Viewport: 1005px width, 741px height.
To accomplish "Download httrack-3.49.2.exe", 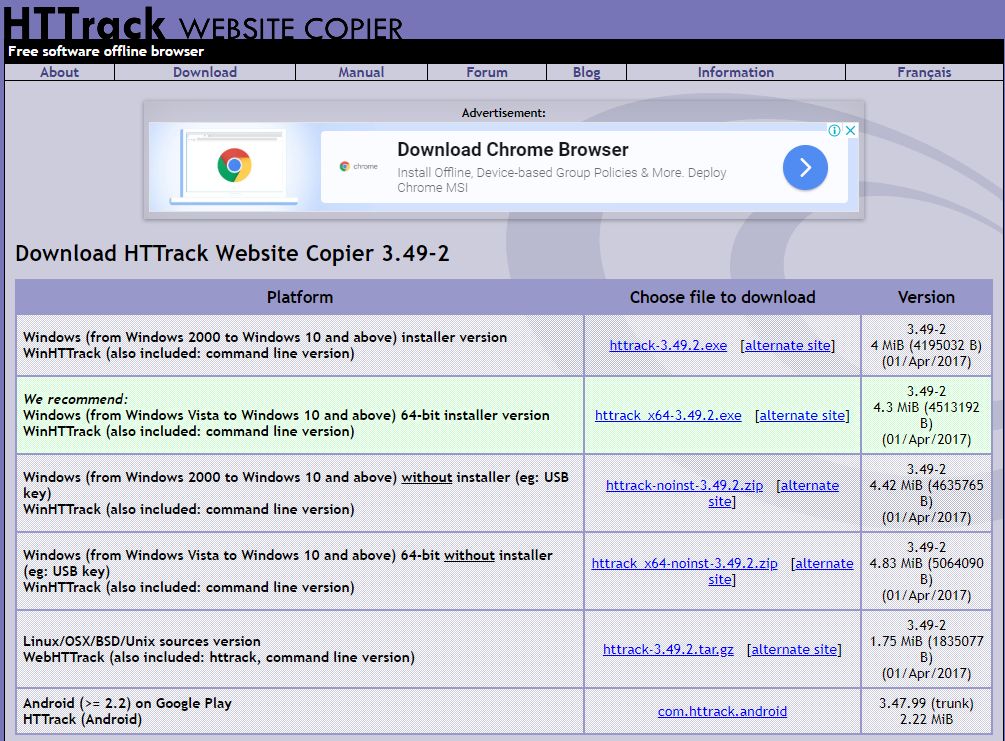I will pos(669,346).
